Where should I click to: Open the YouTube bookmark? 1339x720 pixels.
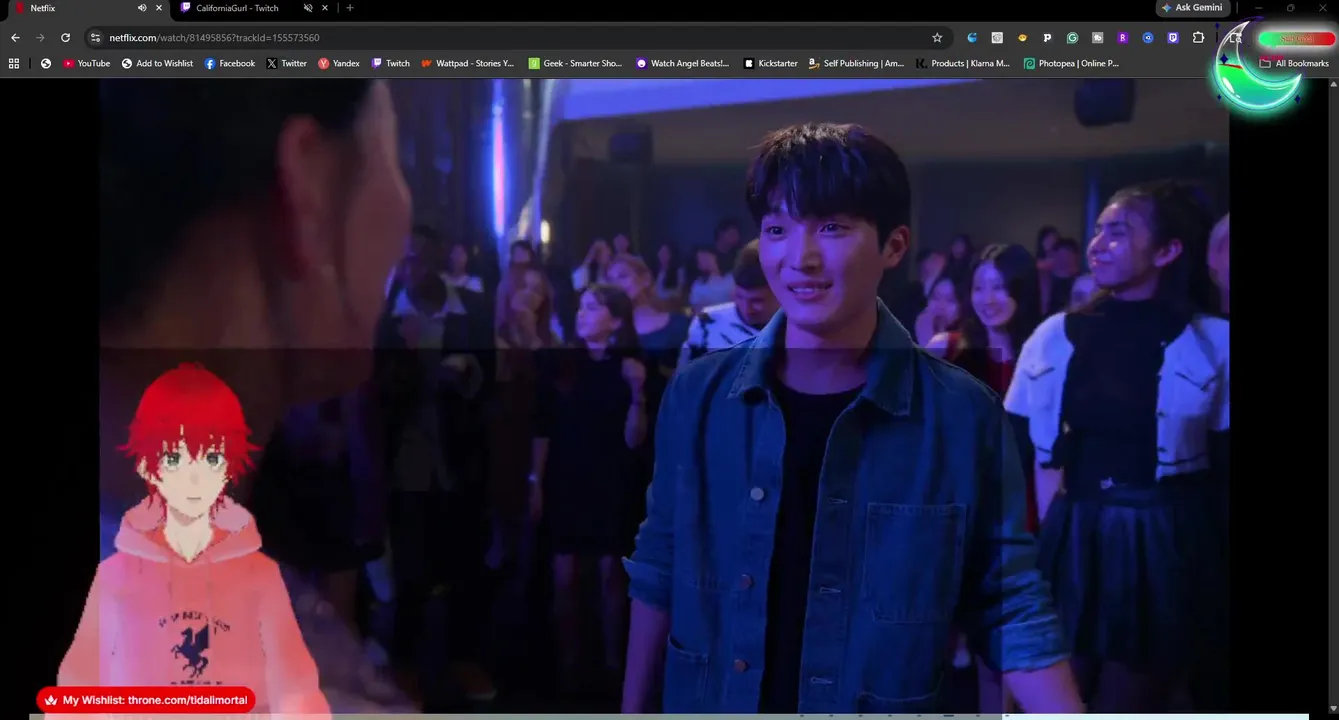click(x=87, y=63)
